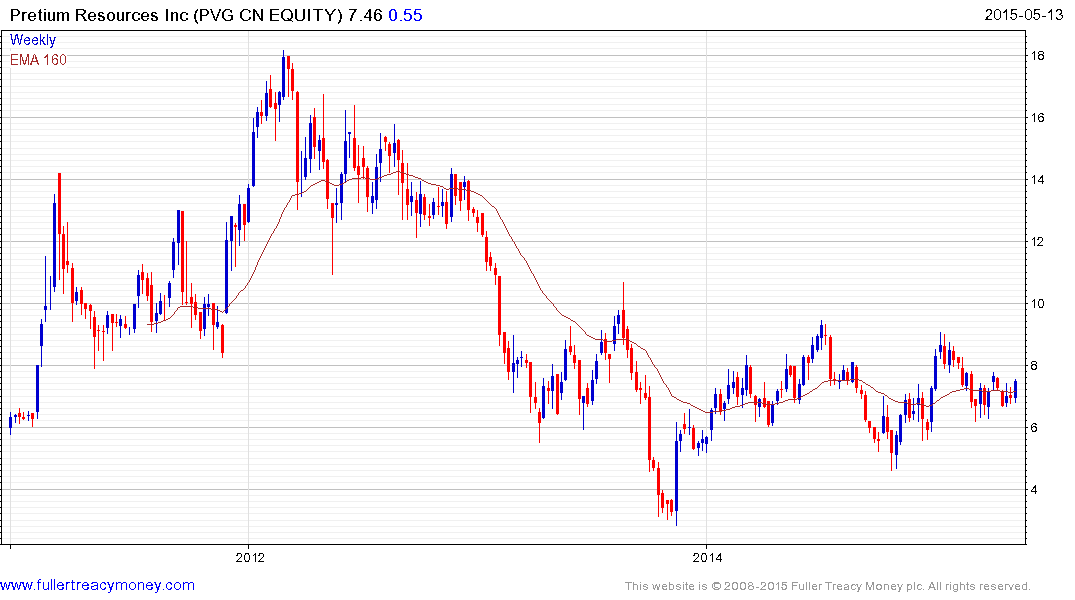Click the 4 price axis label
Image resolution: width=1075 pixels, height=600 pixels.
pyautogui.click(x=1034, y=490)
